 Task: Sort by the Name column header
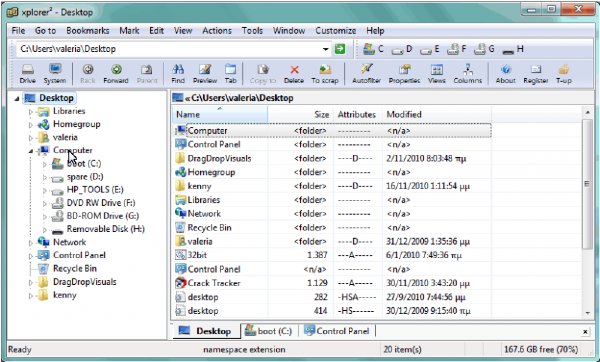tap(220, 114)
